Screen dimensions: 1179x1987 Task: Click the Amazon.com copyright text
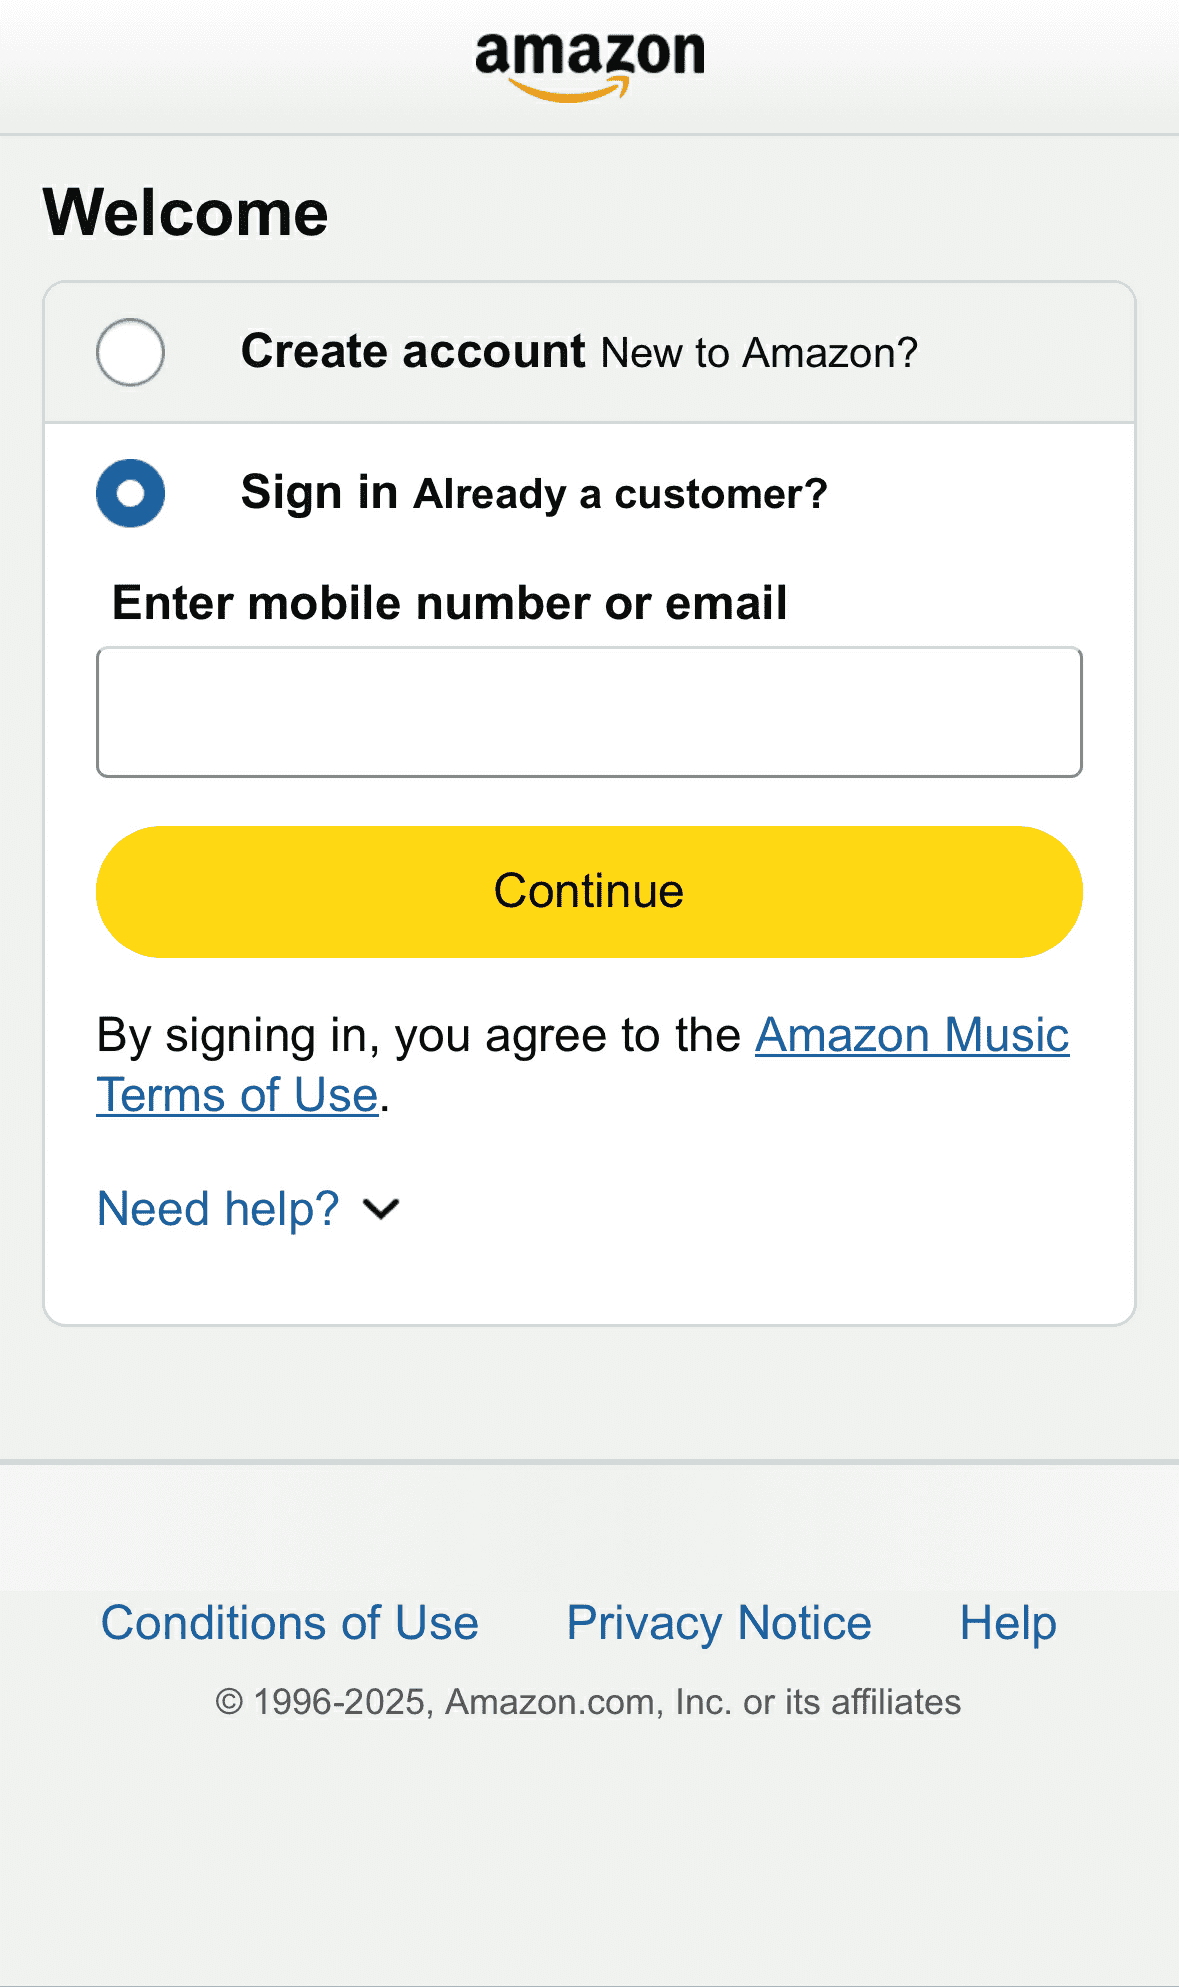point(588,1702)
